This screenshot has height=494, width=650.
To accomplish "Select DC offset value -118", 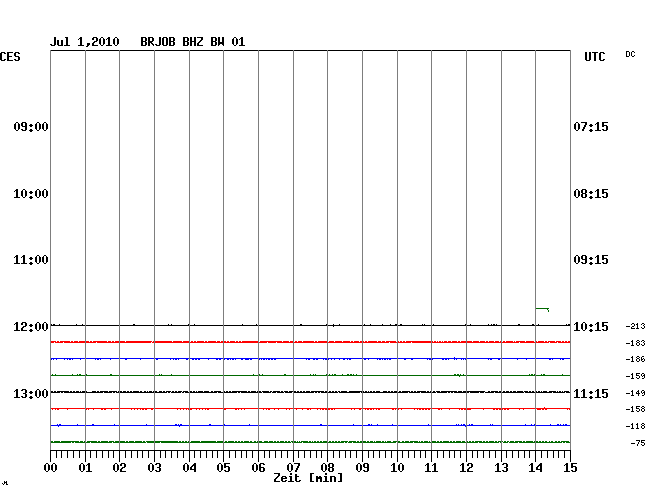I will pos(635,426).
